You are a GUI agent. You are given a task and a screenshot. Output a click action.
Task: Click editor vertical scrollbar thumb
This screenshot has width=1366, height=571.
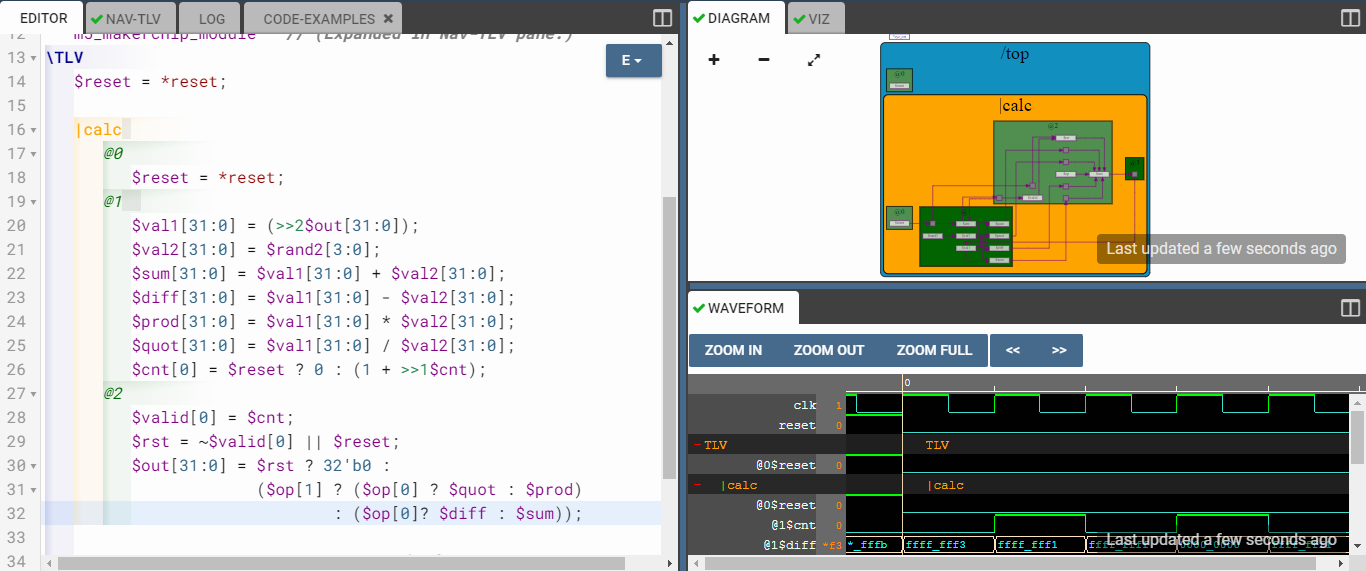(669, 337)
